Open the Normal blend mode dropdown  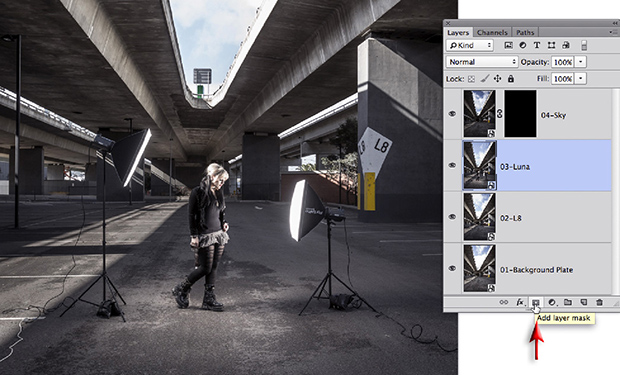tap(482, 62)
